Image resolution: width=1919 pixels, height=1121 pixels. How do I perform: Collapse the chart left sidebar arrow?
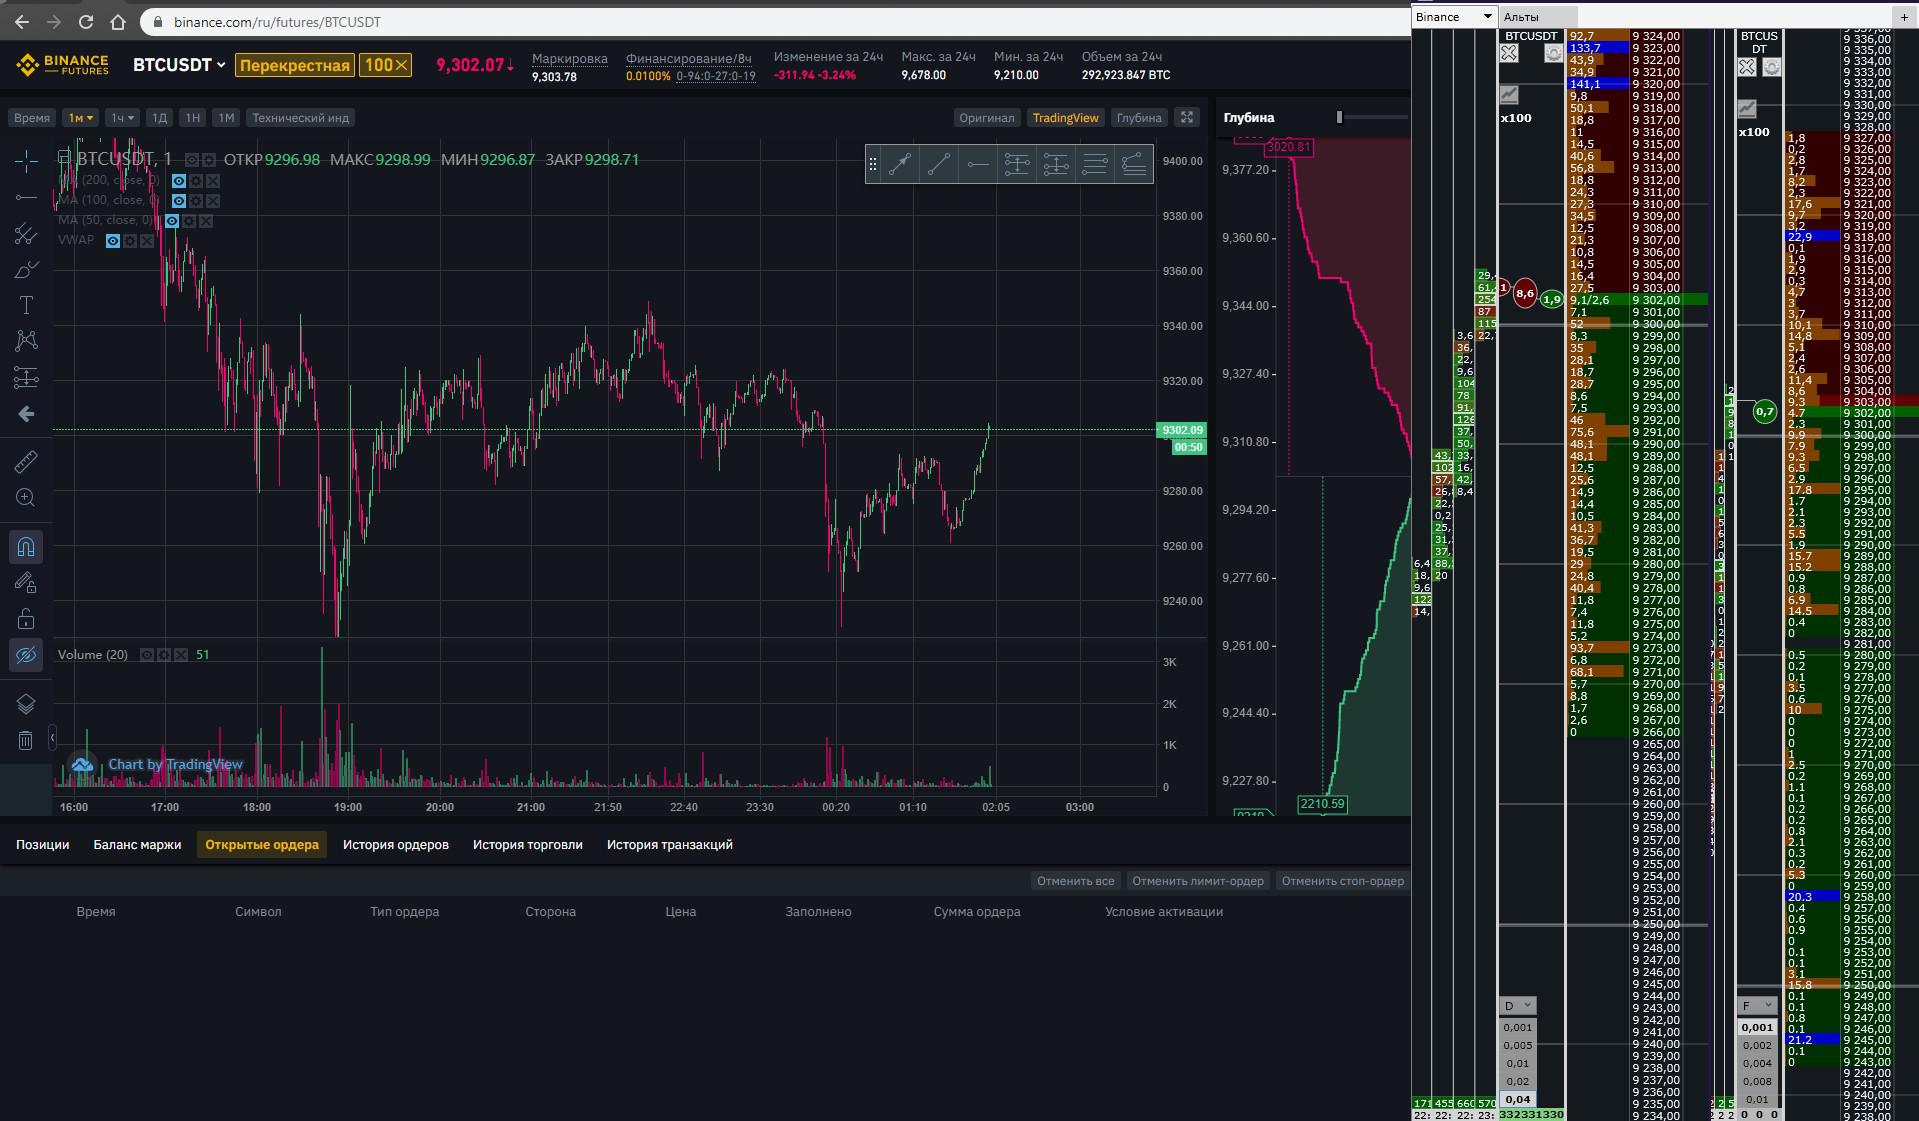pos(52,736)
